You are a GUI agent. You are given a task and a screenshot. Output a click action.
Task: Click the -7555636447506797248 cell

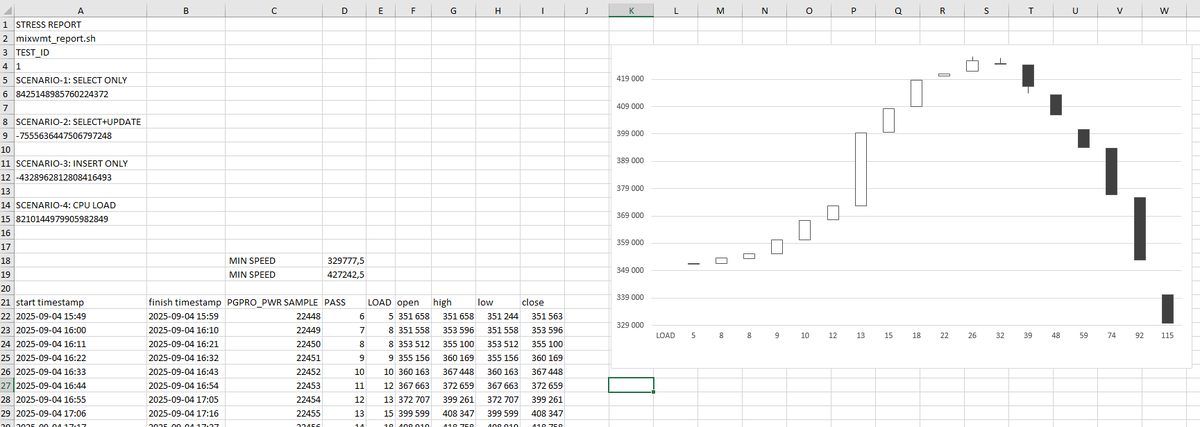pos(80,135)
